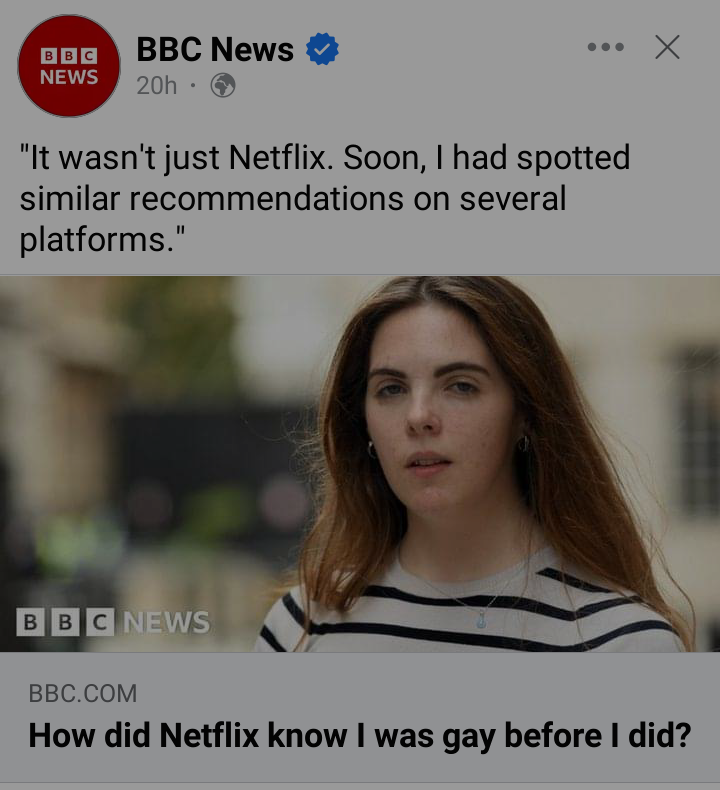Screen dimensions: 720x790
Task: Open the BBC News page name link
Action: 215,49
